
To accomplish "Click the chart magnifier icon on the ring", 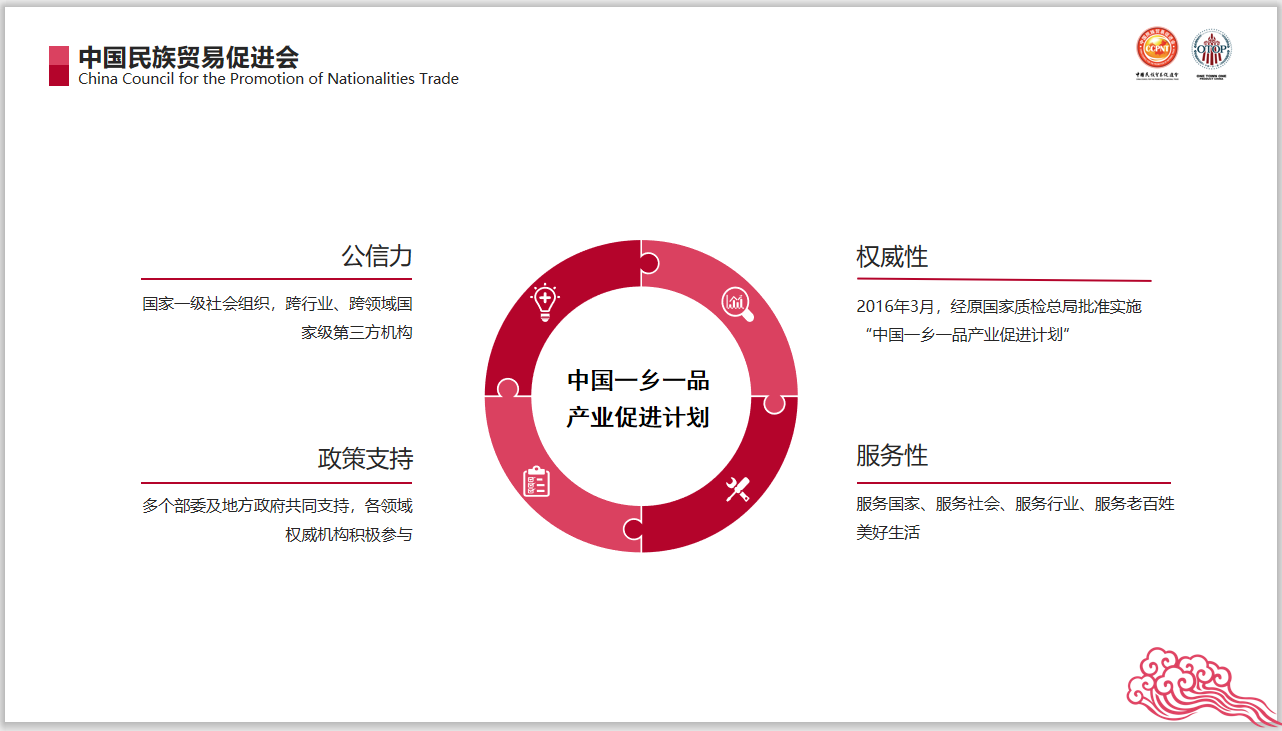I will pyautogui.click(x=737, y=302).
